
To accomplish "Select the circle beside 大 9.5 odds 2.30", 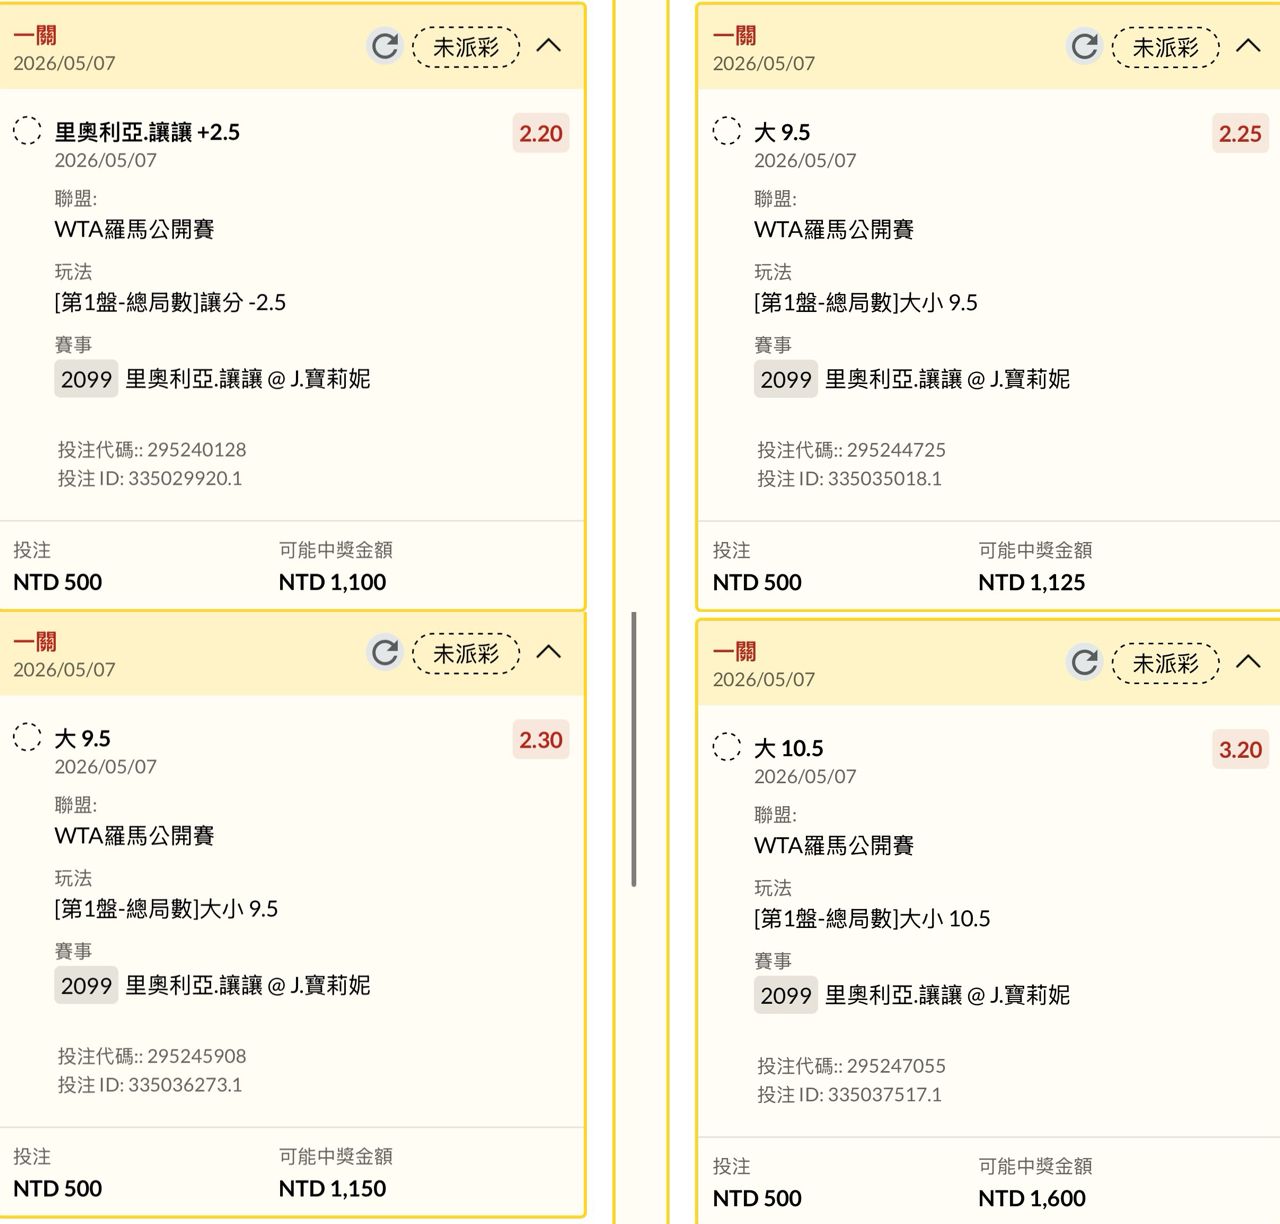I will pos(27,737).
